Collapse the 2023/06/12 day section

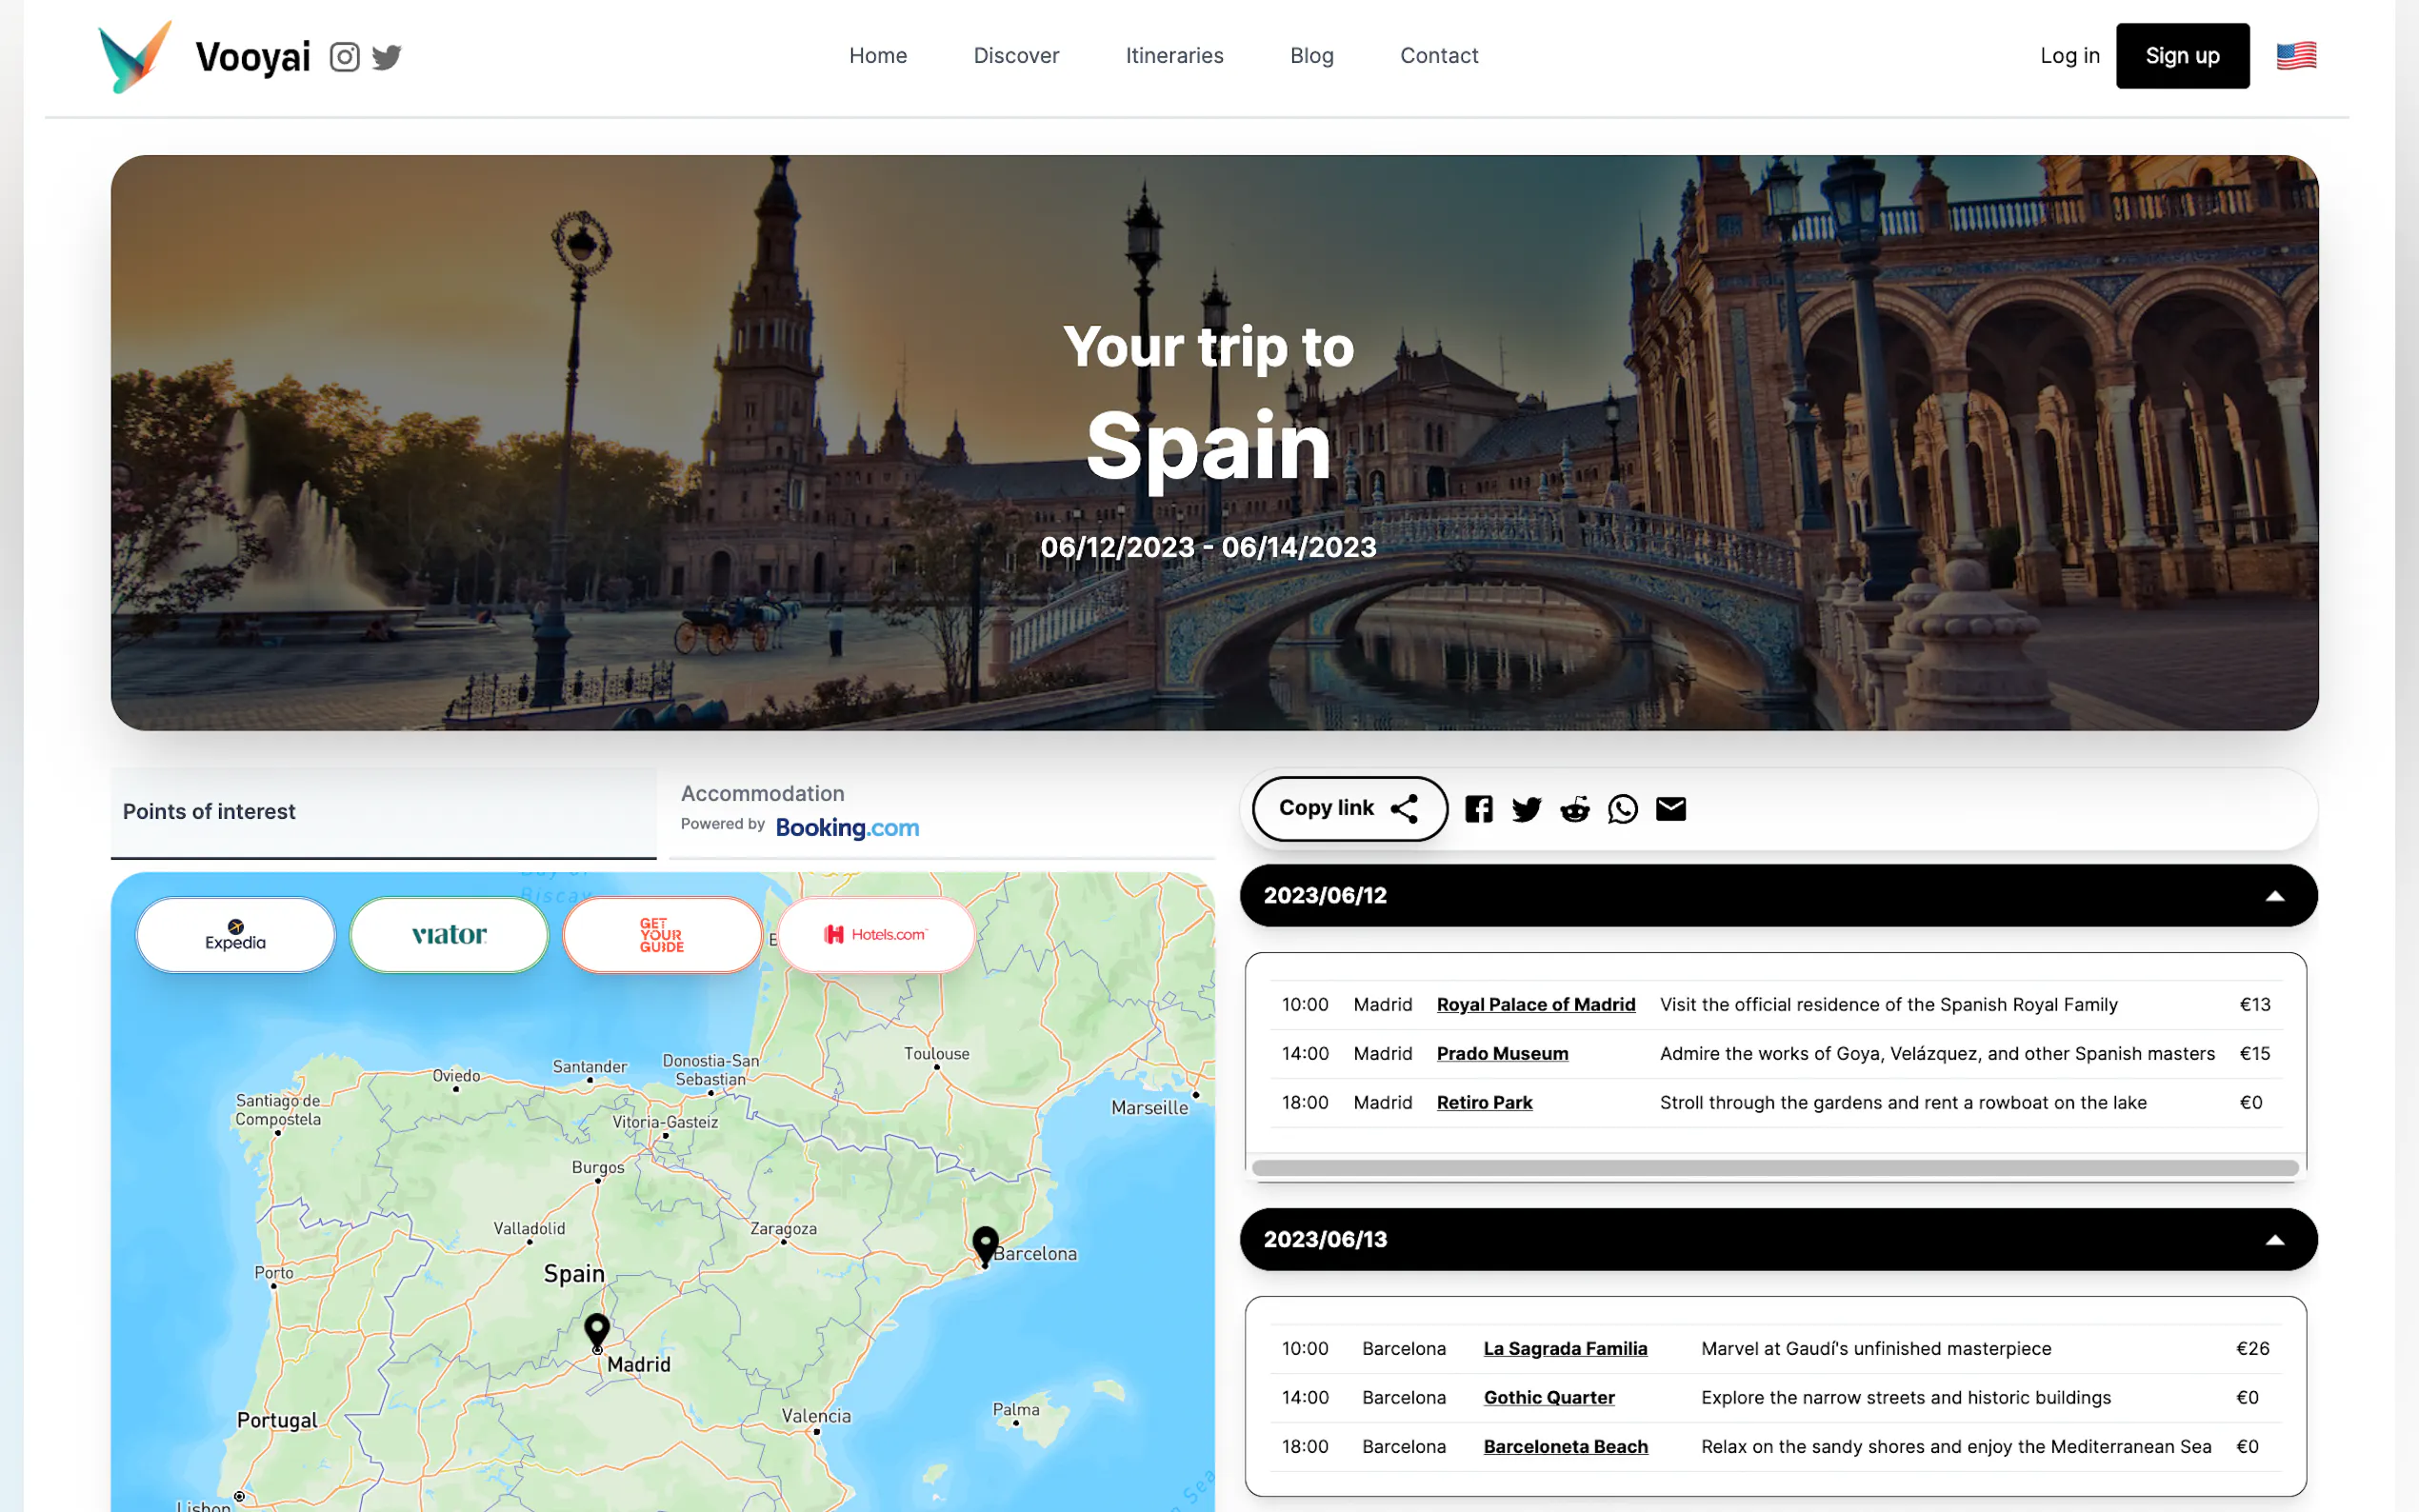tap(2274, 896)
